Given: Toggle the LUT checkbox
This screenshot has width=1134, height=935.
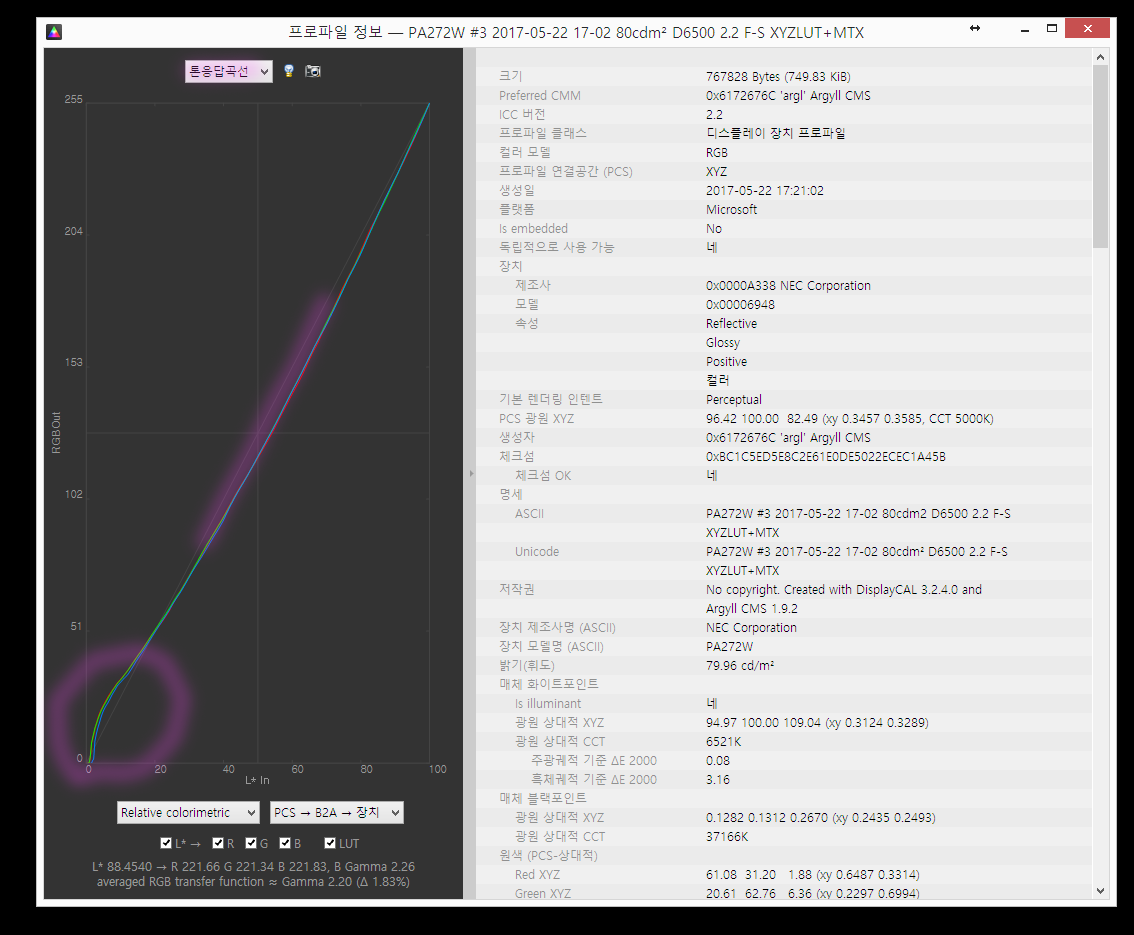Looking at the screenshot, I should pos(330,844).
